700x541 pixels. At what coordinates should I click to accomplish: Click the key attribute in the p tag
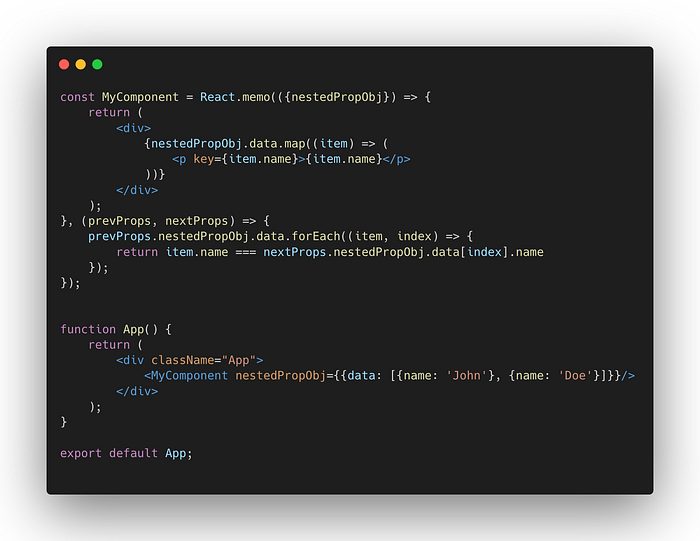(x=203, y=159)
